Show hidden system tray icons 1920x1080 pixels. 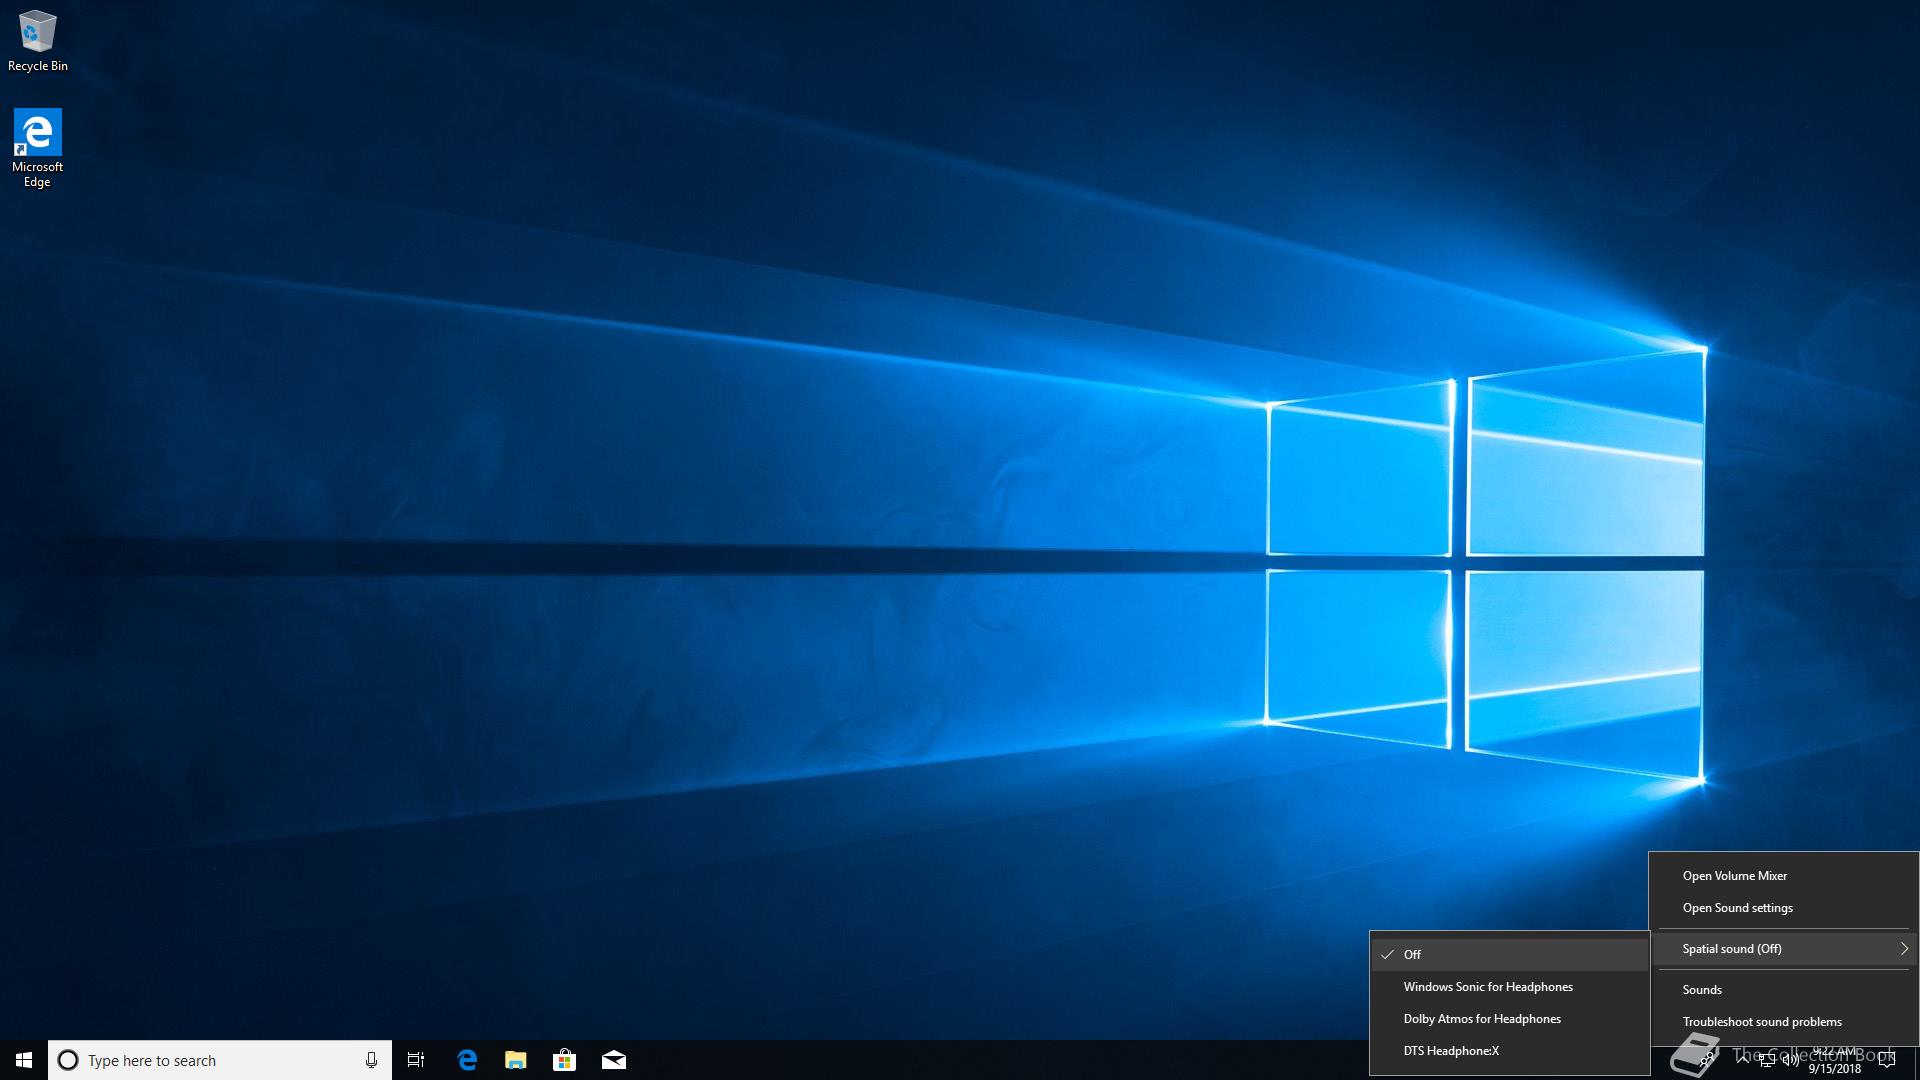coord(1743,1060)
